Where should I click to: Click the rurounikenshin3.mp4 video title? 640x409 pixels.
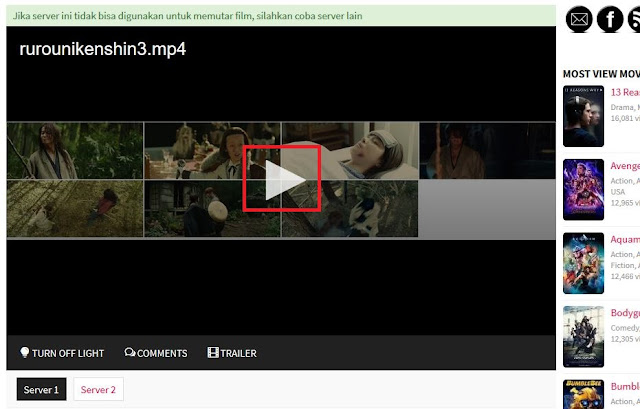point(103,49)
